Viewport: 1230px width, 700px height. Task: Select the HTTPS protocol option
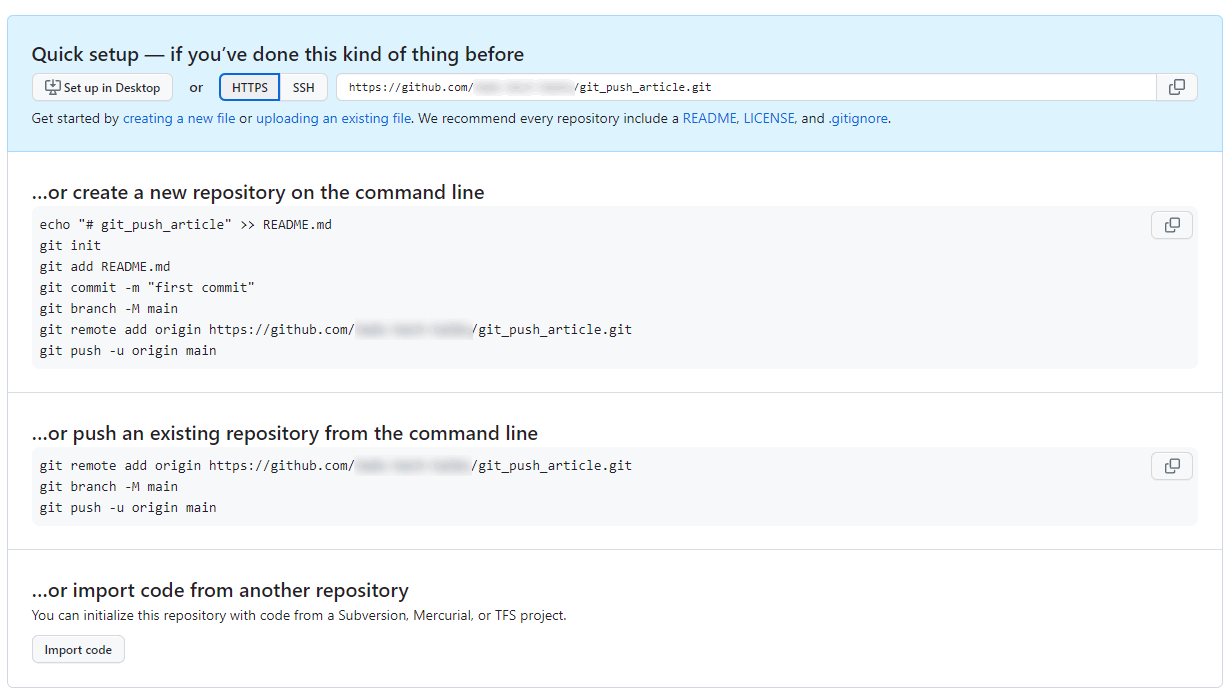click(x=249, y=87)
